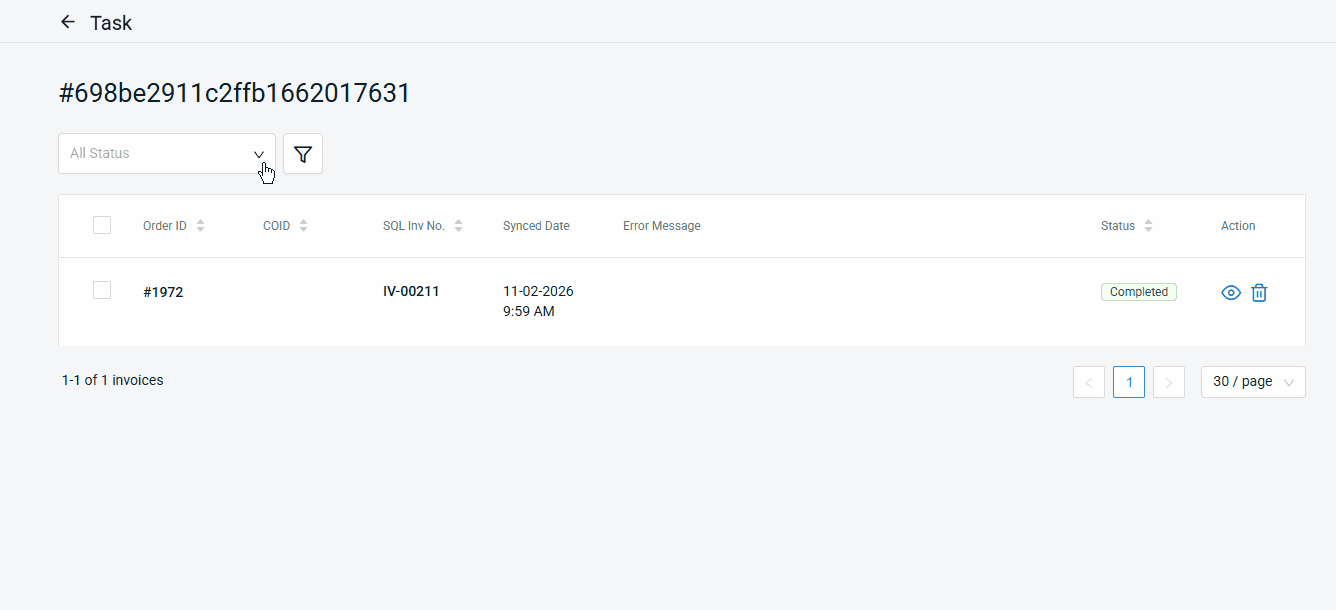Click the previous page arrow

coord(1089,382)
